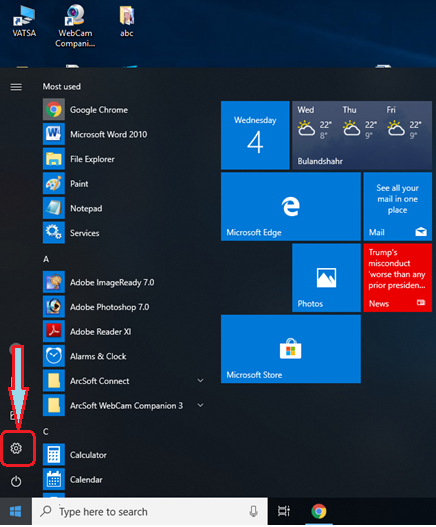Open the Wednesday 4 calendar tile
This screenshot has width=436, height=527.
(255, 135)
